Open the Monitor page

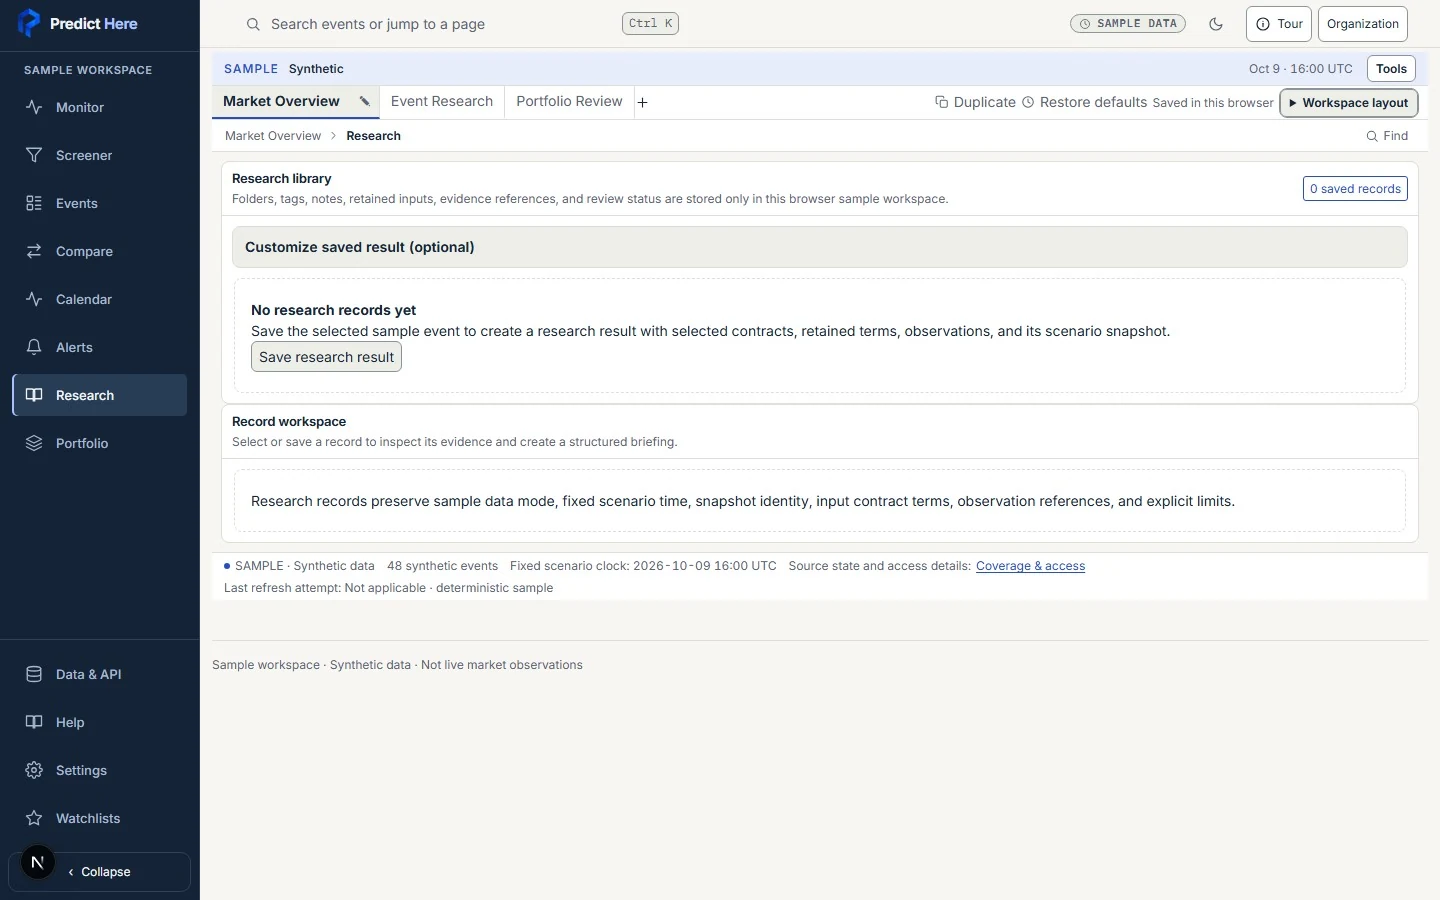pos(100,107)
